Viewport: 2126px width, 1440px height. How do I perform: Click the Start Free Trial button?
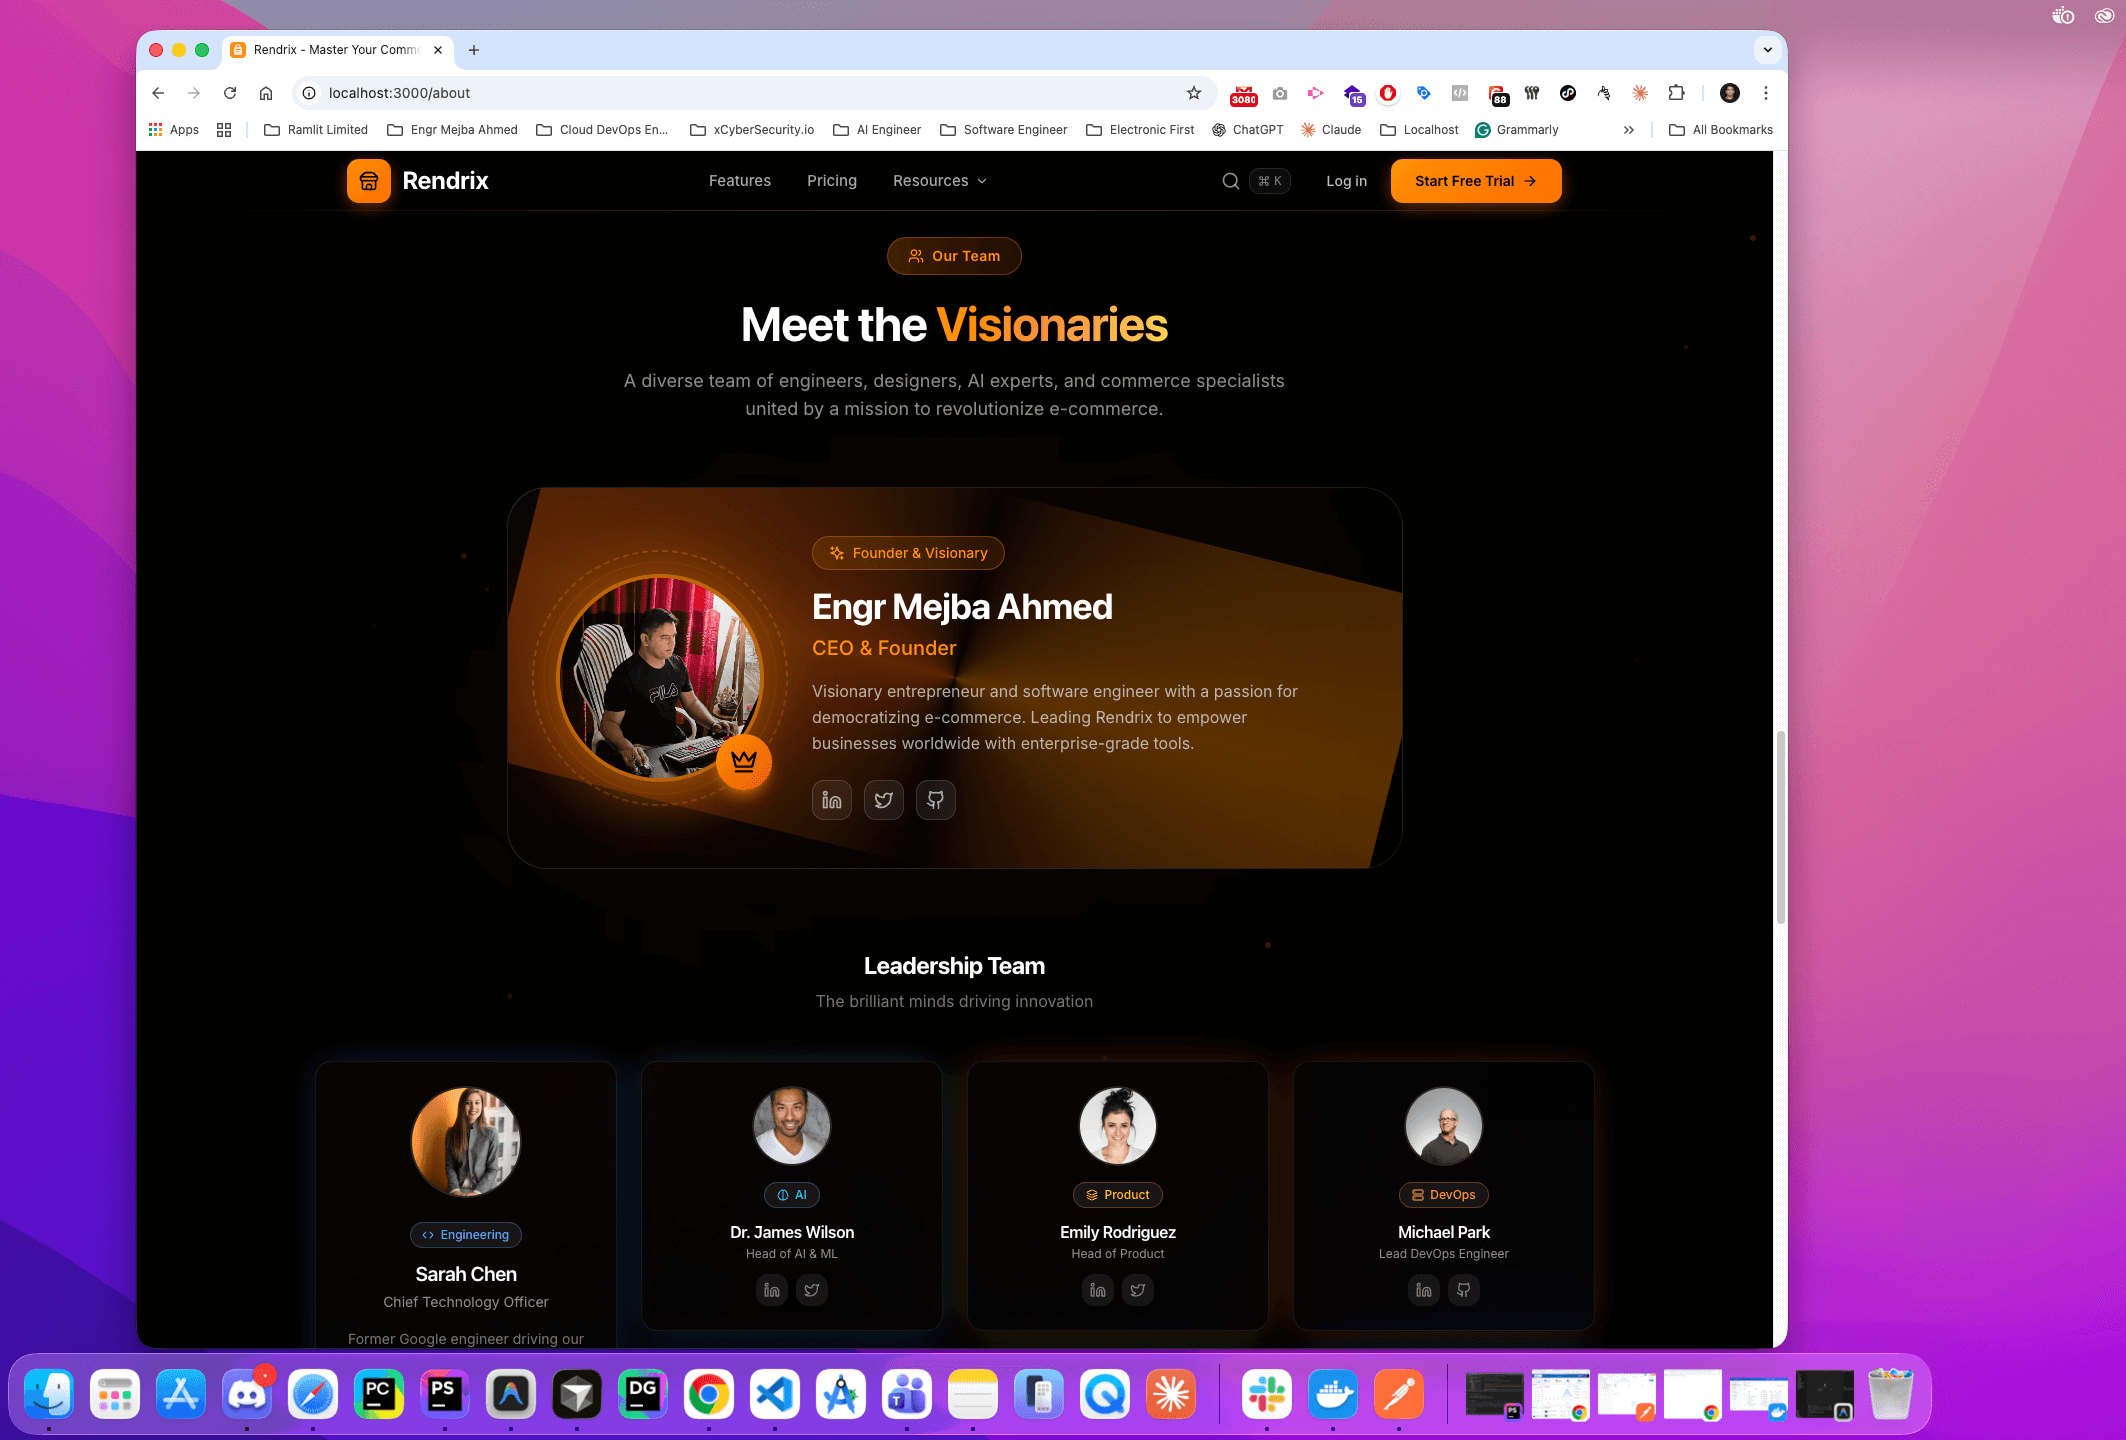(x=1475, y=181)
